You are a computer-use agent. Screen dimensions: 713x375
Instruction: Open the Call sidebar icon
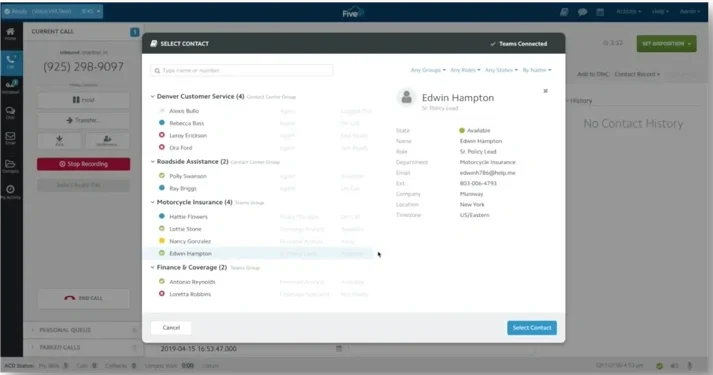10,62
